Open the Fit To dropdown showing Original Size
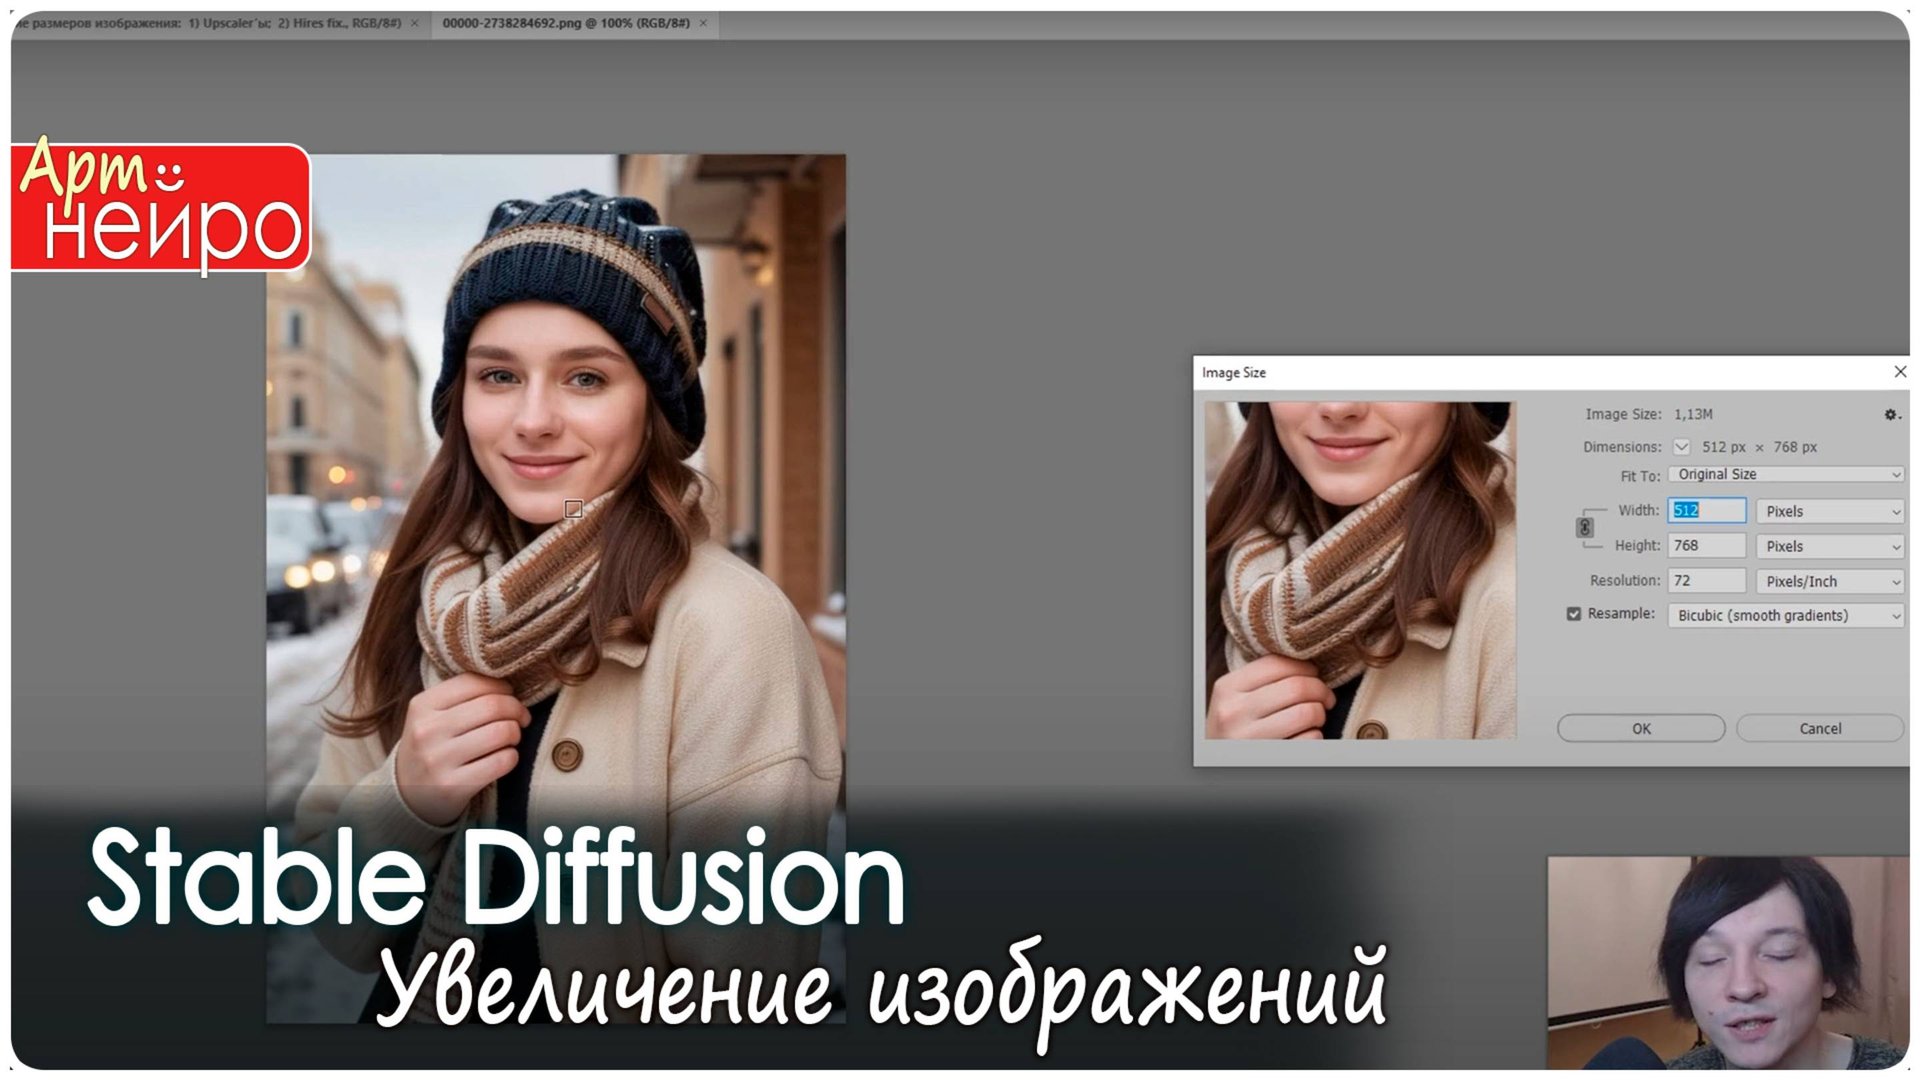Screen dimensions: 1920x1080 [1786, 474]
